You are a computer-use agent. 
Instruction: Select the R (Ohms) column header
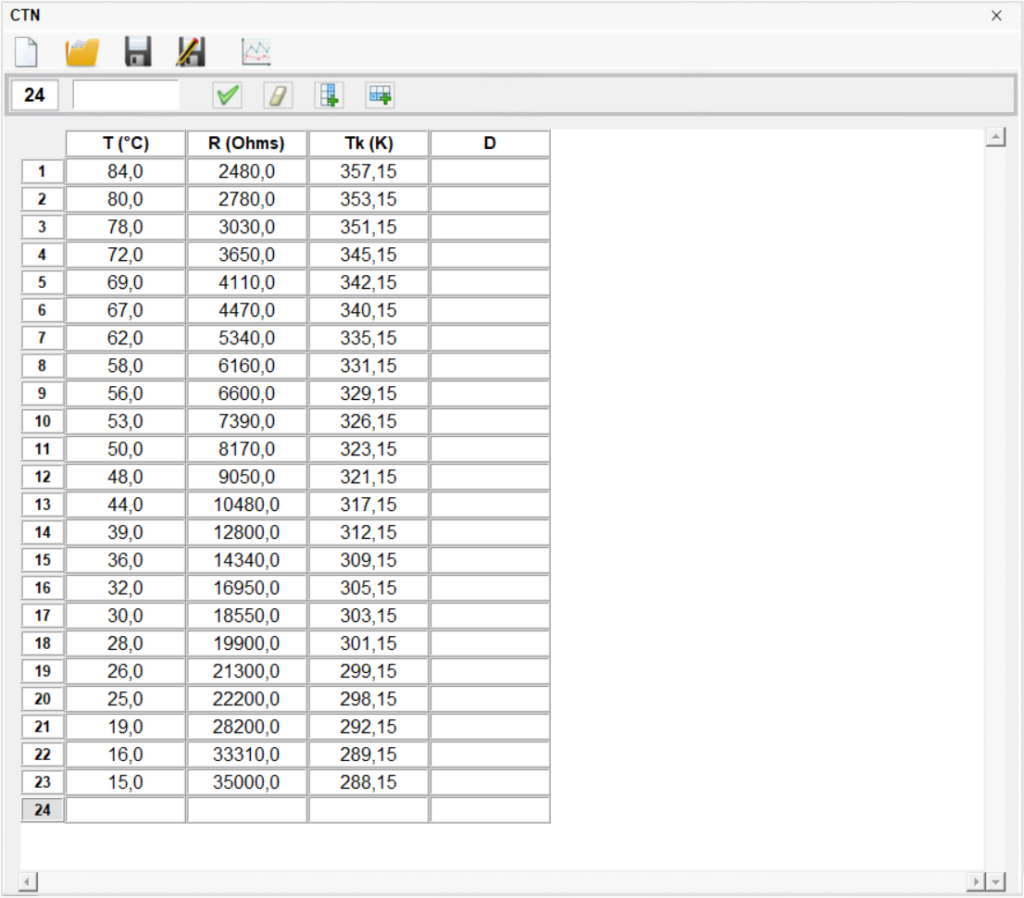tap(246, 143)
